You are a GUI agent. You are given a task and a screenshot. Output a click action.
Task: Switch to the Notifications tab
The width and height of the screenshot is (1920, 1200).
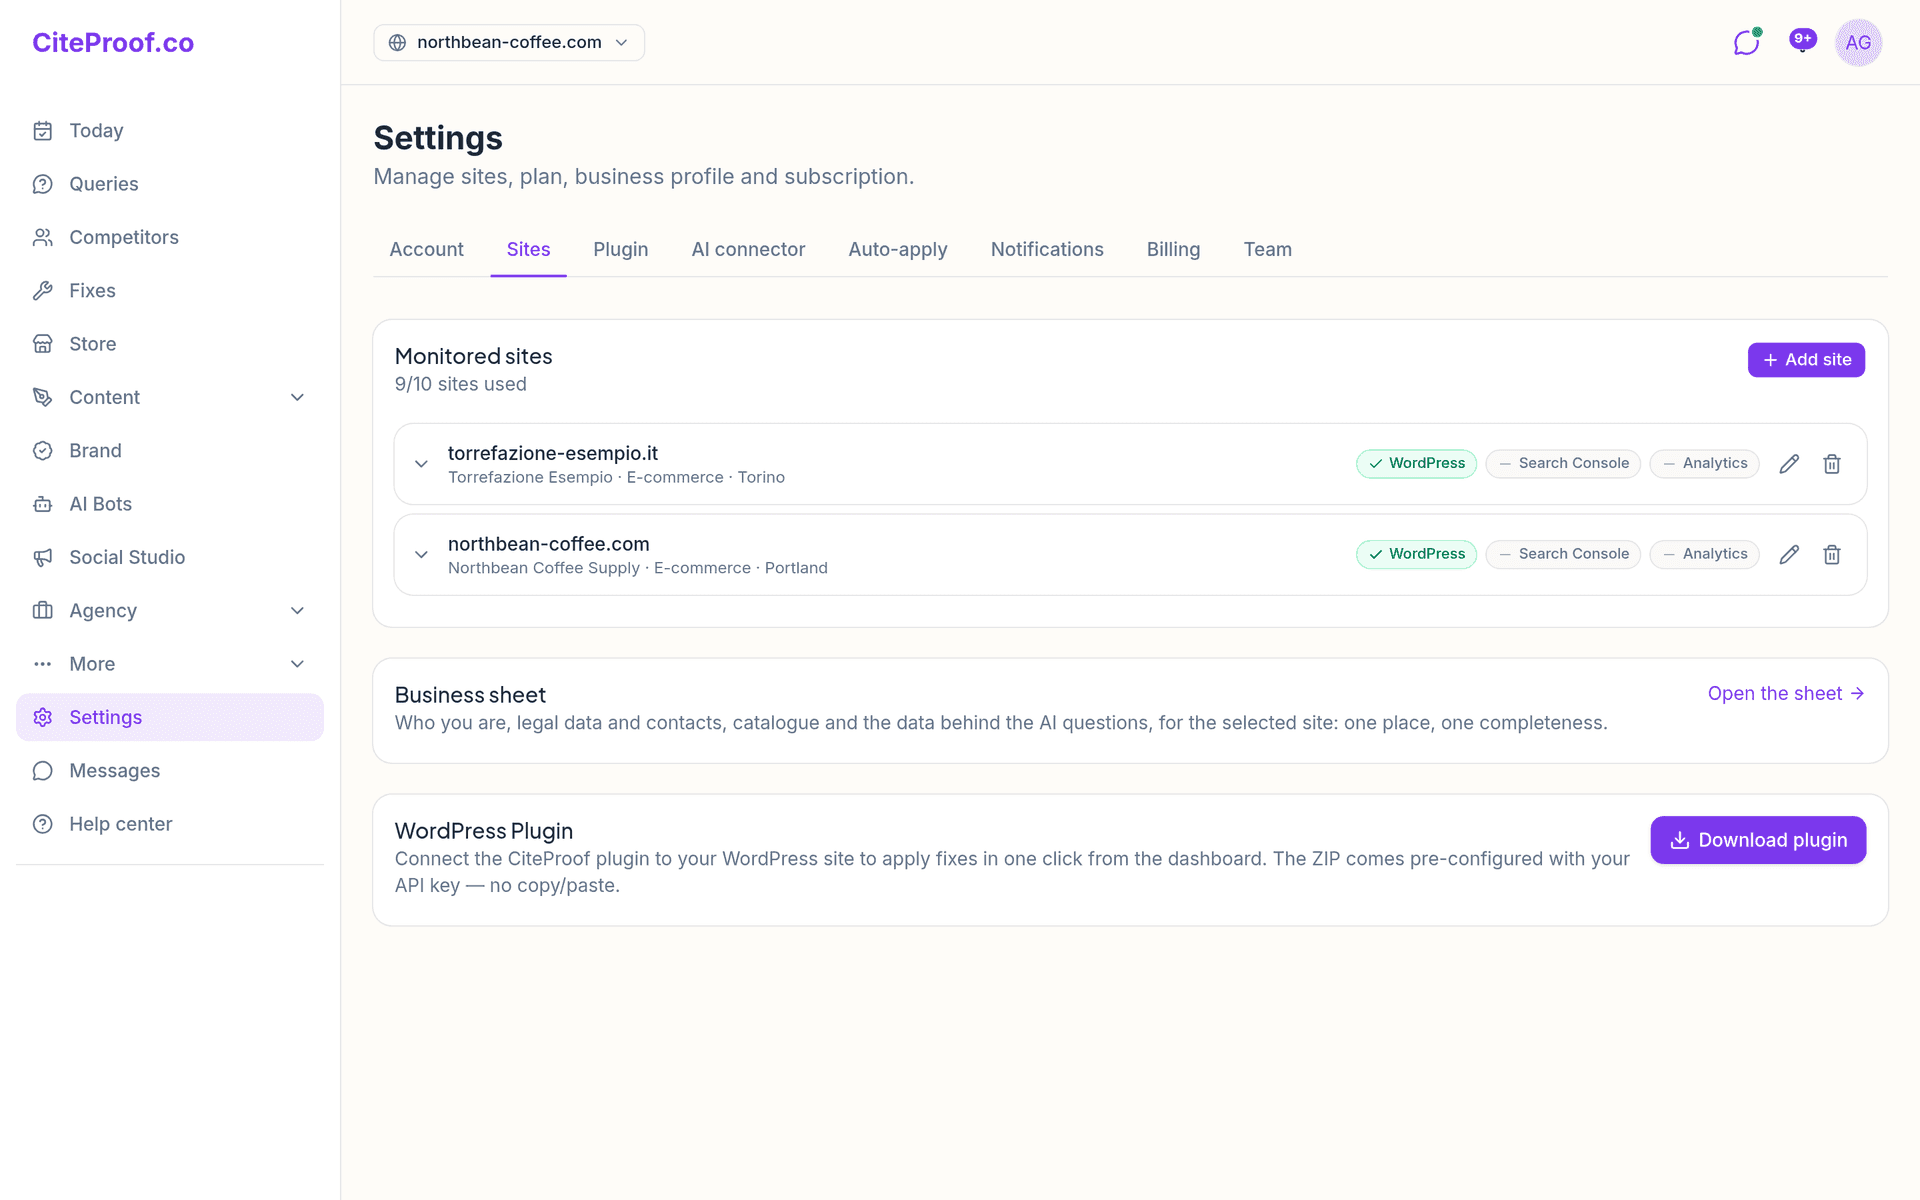click(x=1047, y=250)
